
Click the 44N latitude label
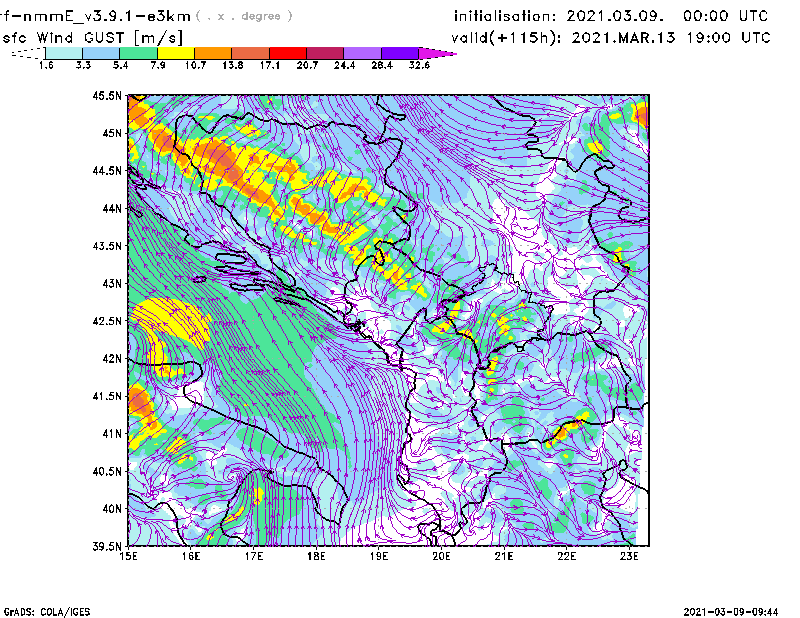pos(112,208)
